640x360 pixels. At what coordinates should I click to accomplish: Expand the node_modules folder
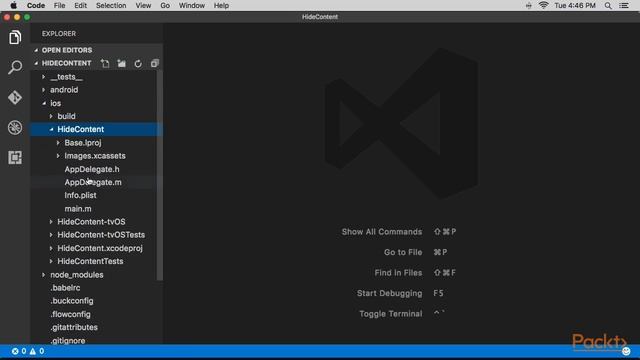(x=44, y=275)
